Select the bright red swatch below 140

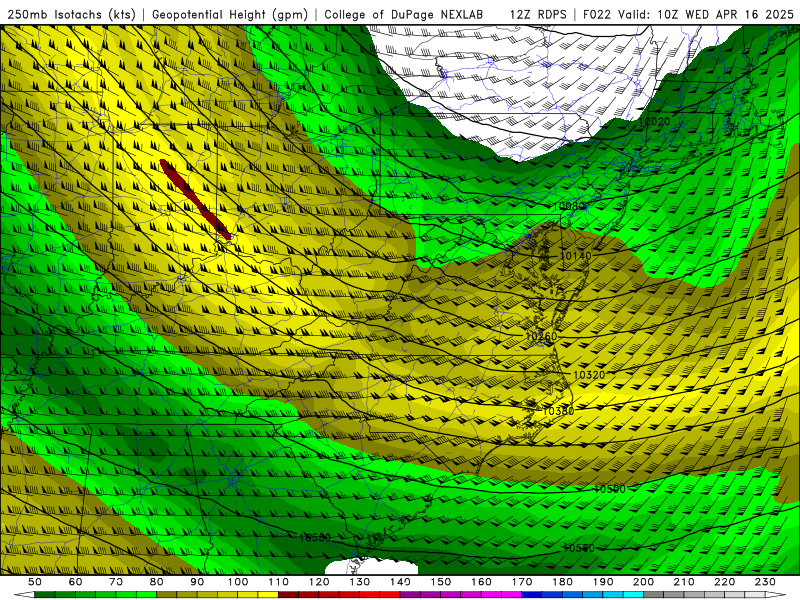390,595
